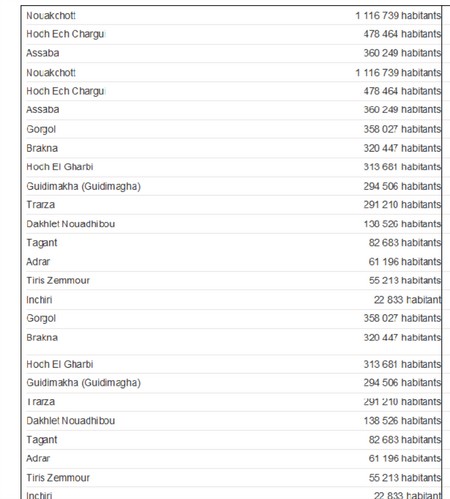Select the second Gorgol row
The width and height of the screenshot is (450, 499).
point(233,318)
